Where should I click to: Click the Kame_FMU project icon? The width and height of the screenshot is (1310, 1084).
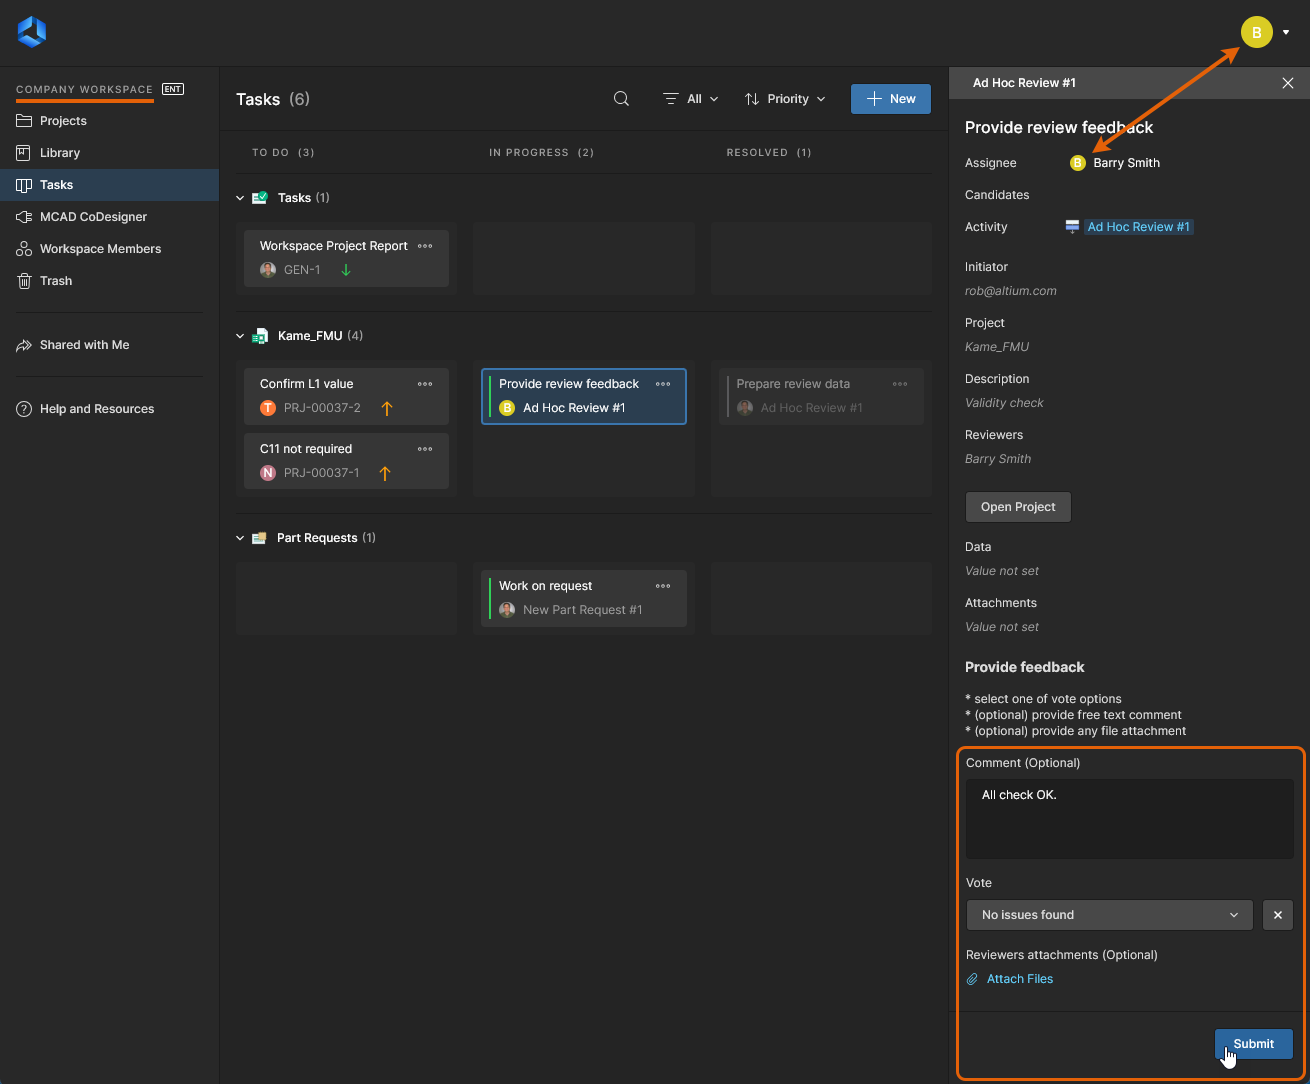(x=260, y=336)
